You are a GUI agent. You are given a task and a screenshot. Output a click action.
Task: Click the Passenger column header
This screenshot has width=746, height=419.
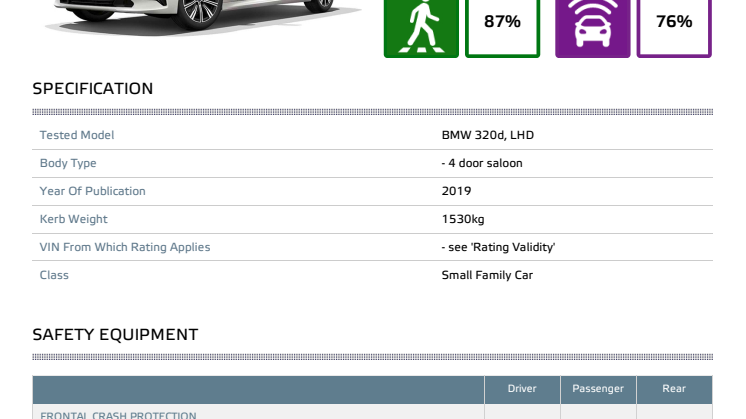tap(598, 389)
